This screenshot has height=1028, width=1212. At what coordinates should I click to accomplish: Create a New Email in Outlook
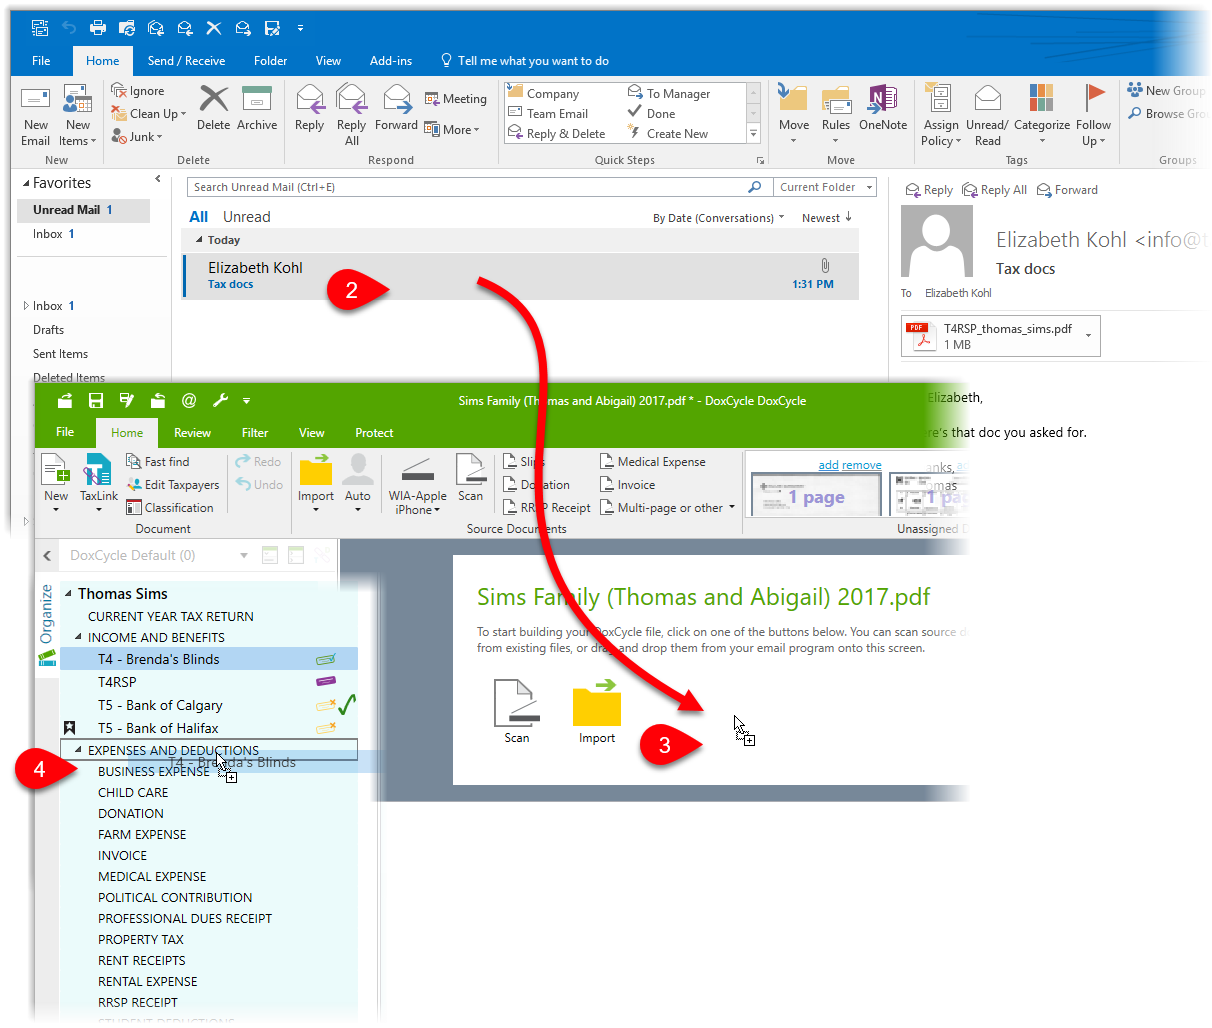coord(35,115)
